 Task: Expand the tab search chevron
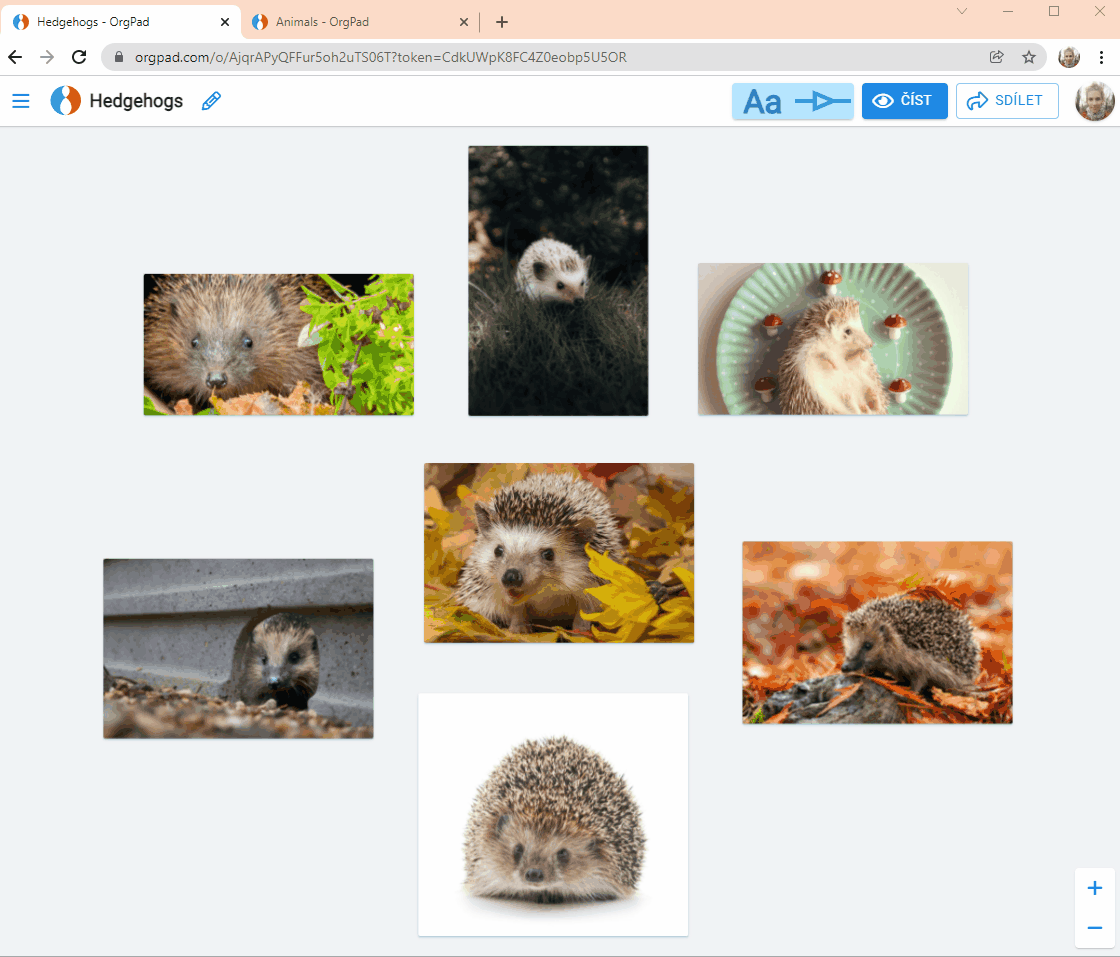click(962, 11)
